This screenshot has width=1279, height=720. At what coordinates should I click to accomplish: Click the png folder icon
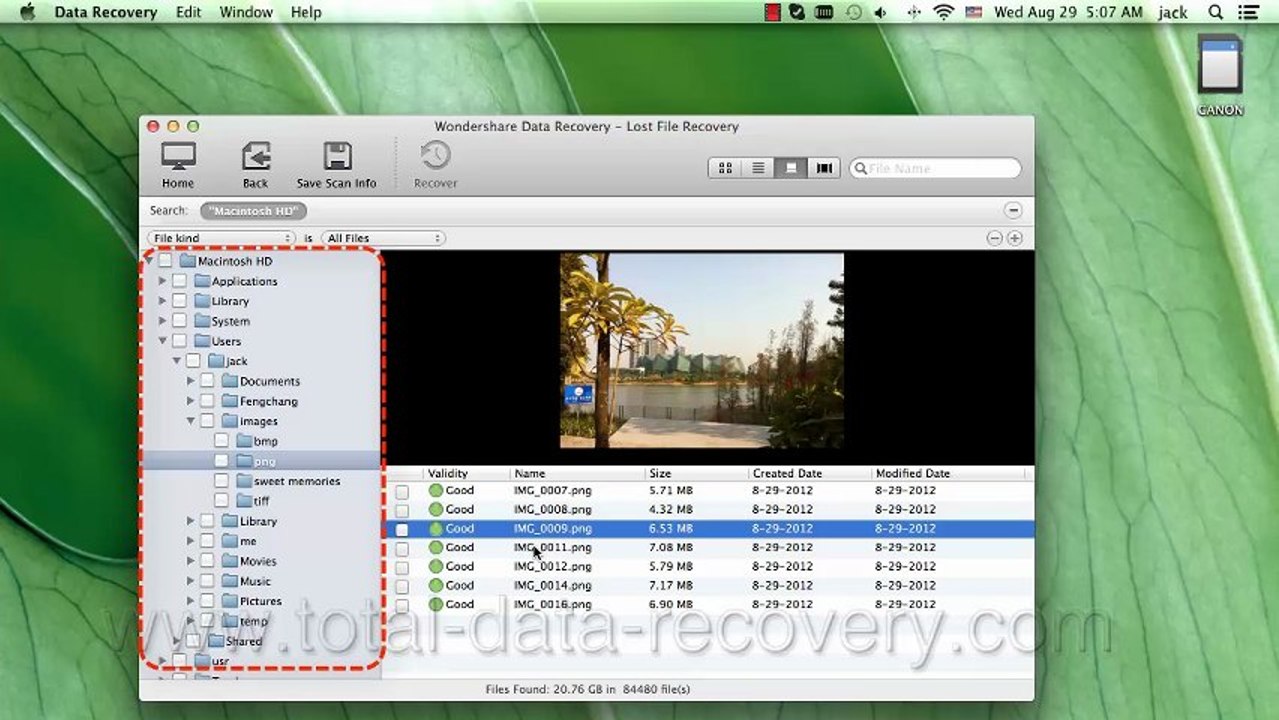[x=244, y=461]
